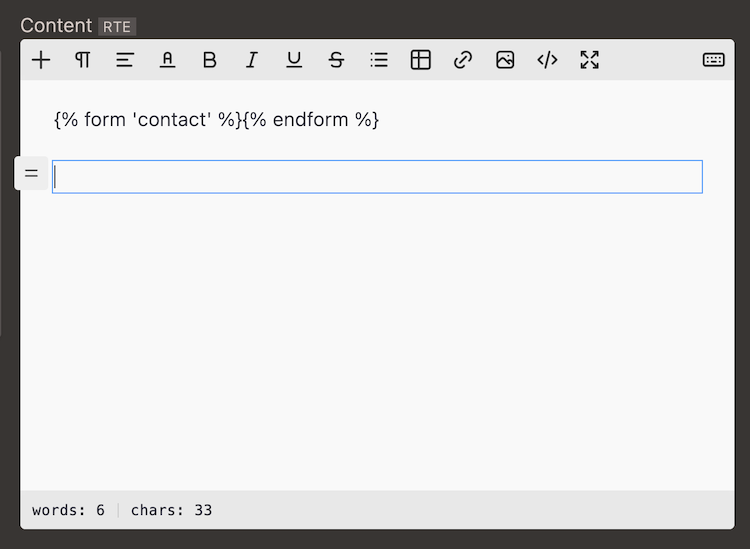Toggle strikethrough formatting
The image size is (750, 549).
click(x=336, y=60)
